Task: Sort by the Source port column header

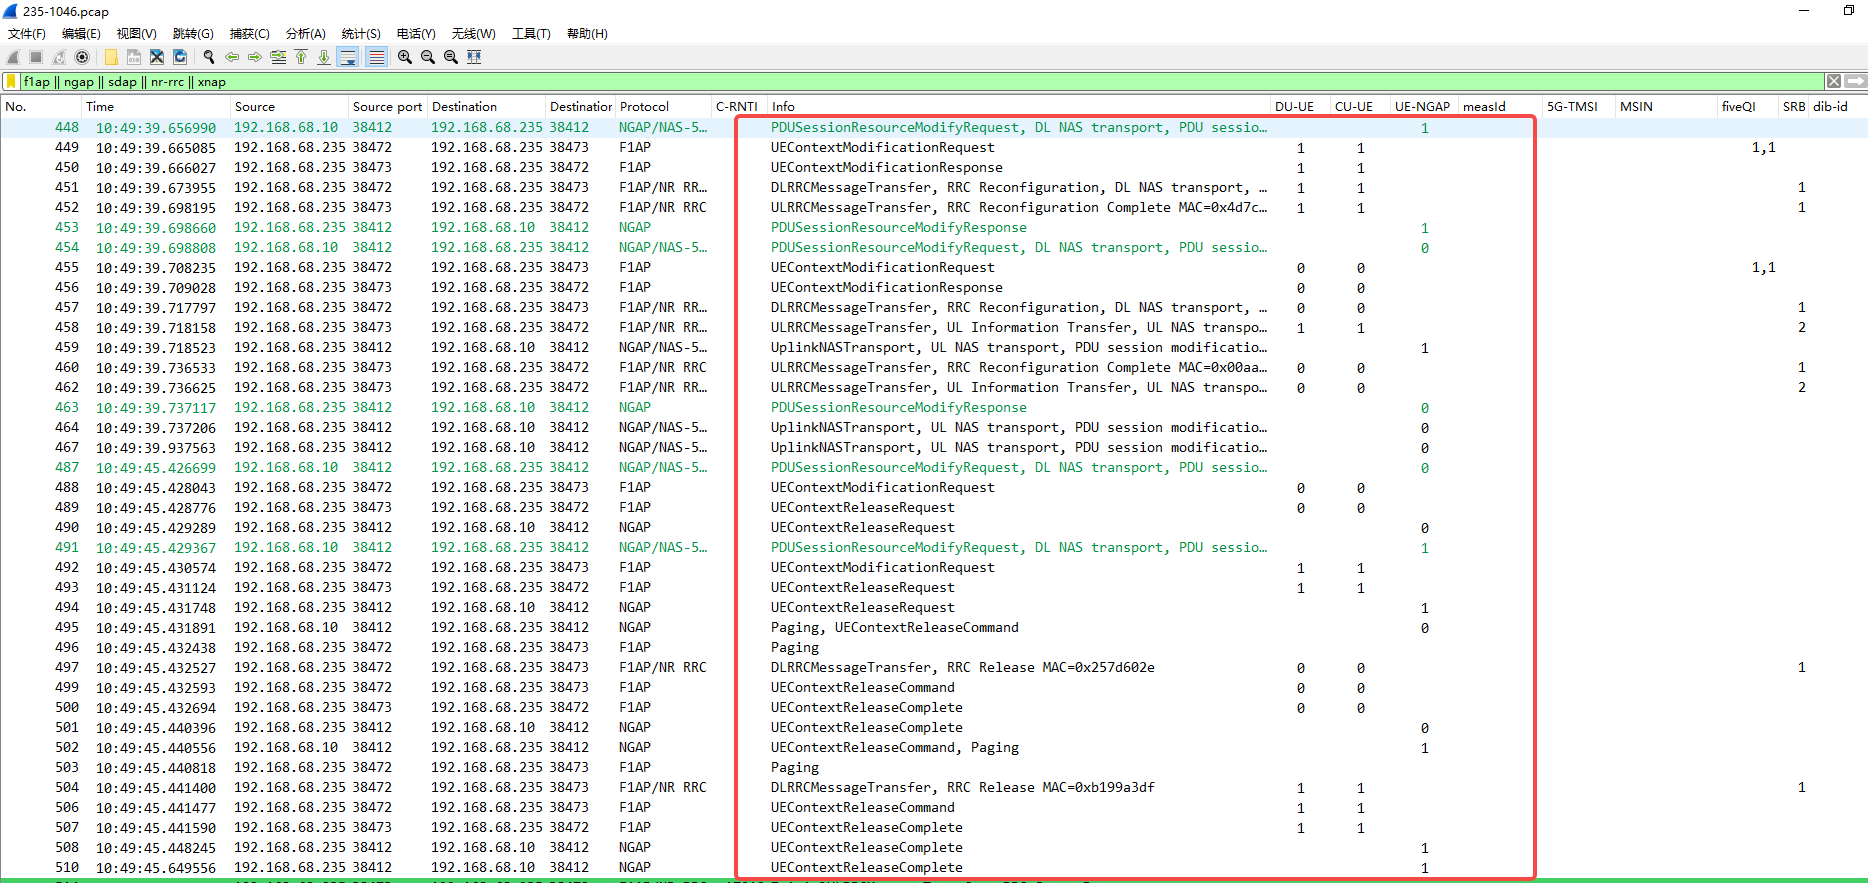Action: (387, 106)
